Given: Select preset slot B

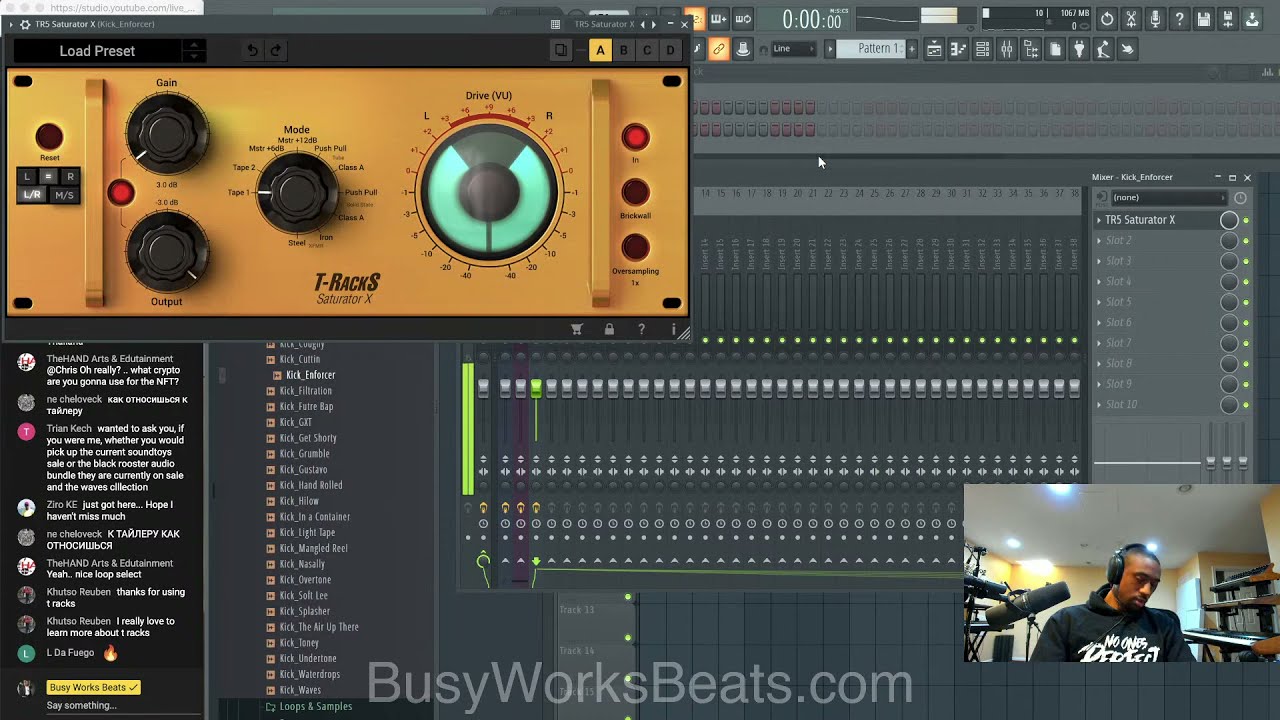Looking at the screenshot, I should 624,50.
